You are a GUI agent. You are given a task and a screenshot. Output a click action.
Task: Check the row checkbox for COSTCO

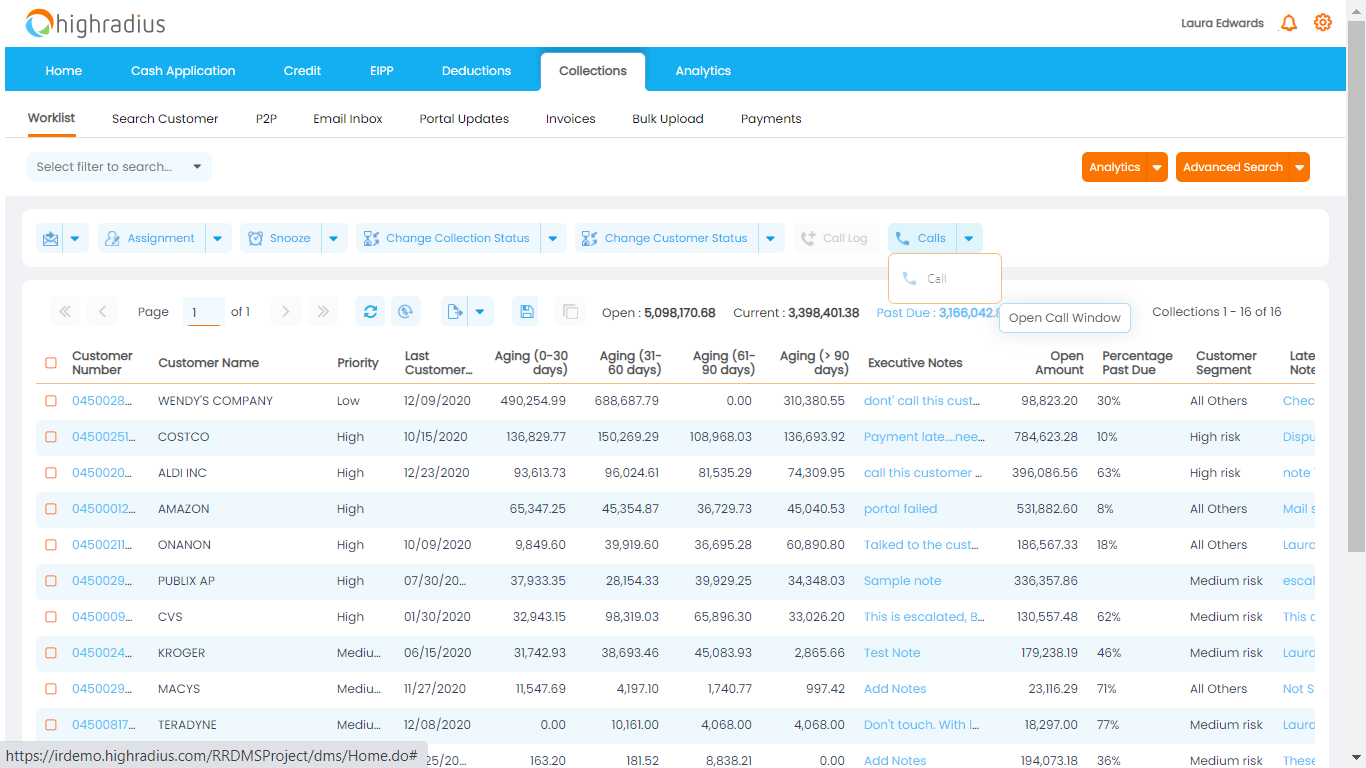click(51, 437)
